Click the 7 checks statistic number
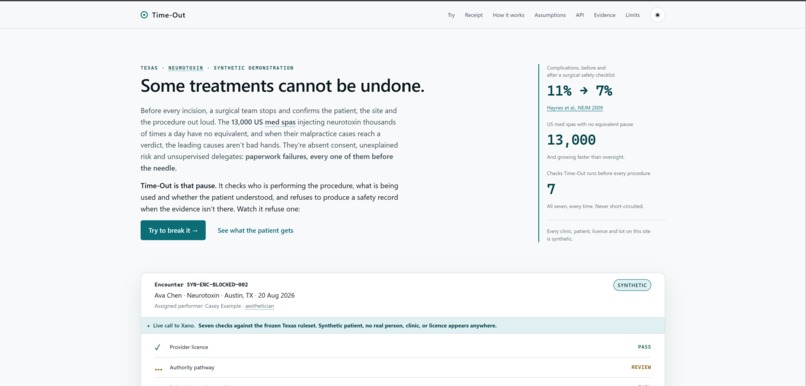 [x=551, y=189]
